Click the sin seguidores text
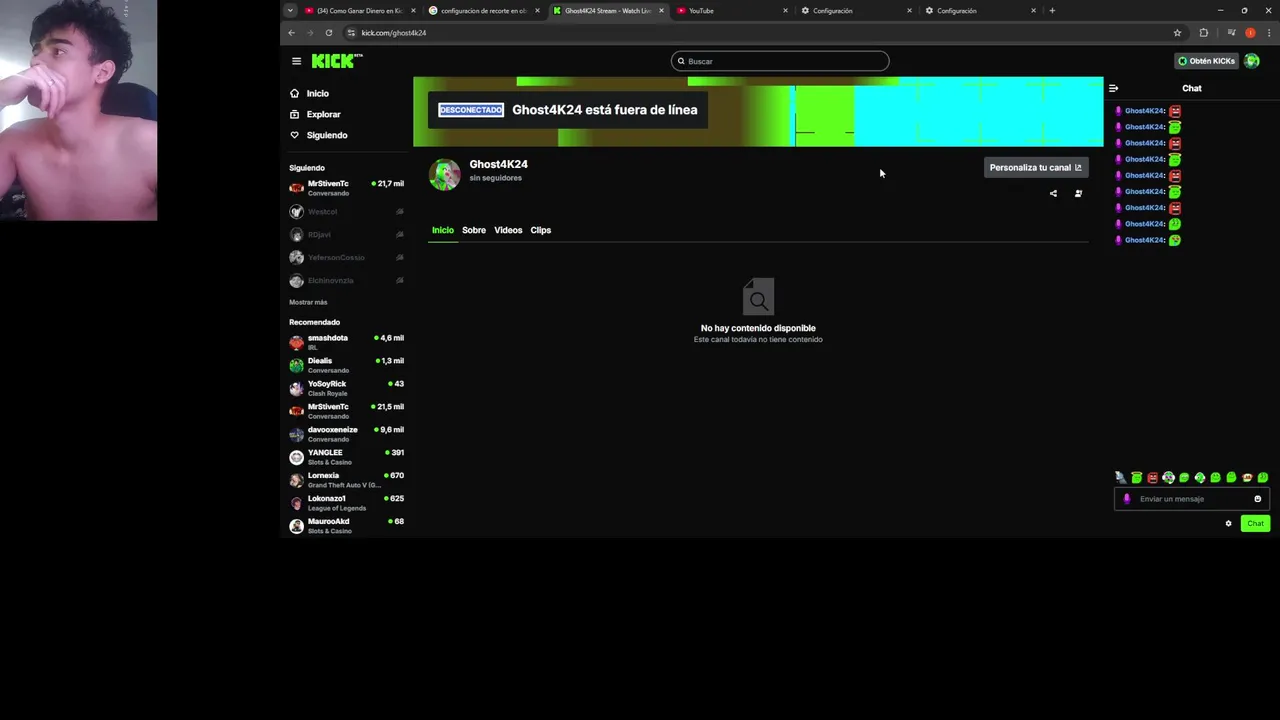Viewport: 1280px width, 720px height. coord(496,178)
